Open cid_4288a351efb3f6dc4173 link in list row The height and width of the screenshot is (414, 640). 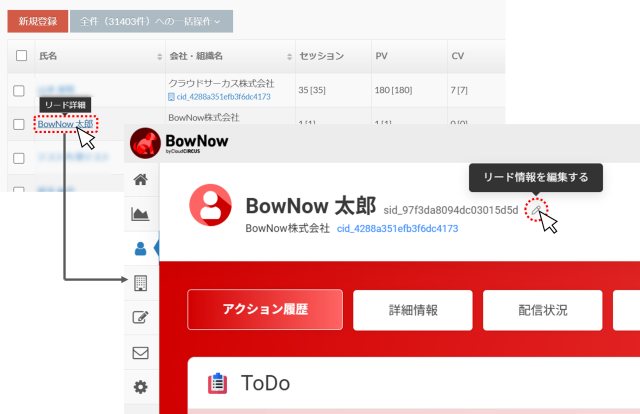[x=223, y=97]
